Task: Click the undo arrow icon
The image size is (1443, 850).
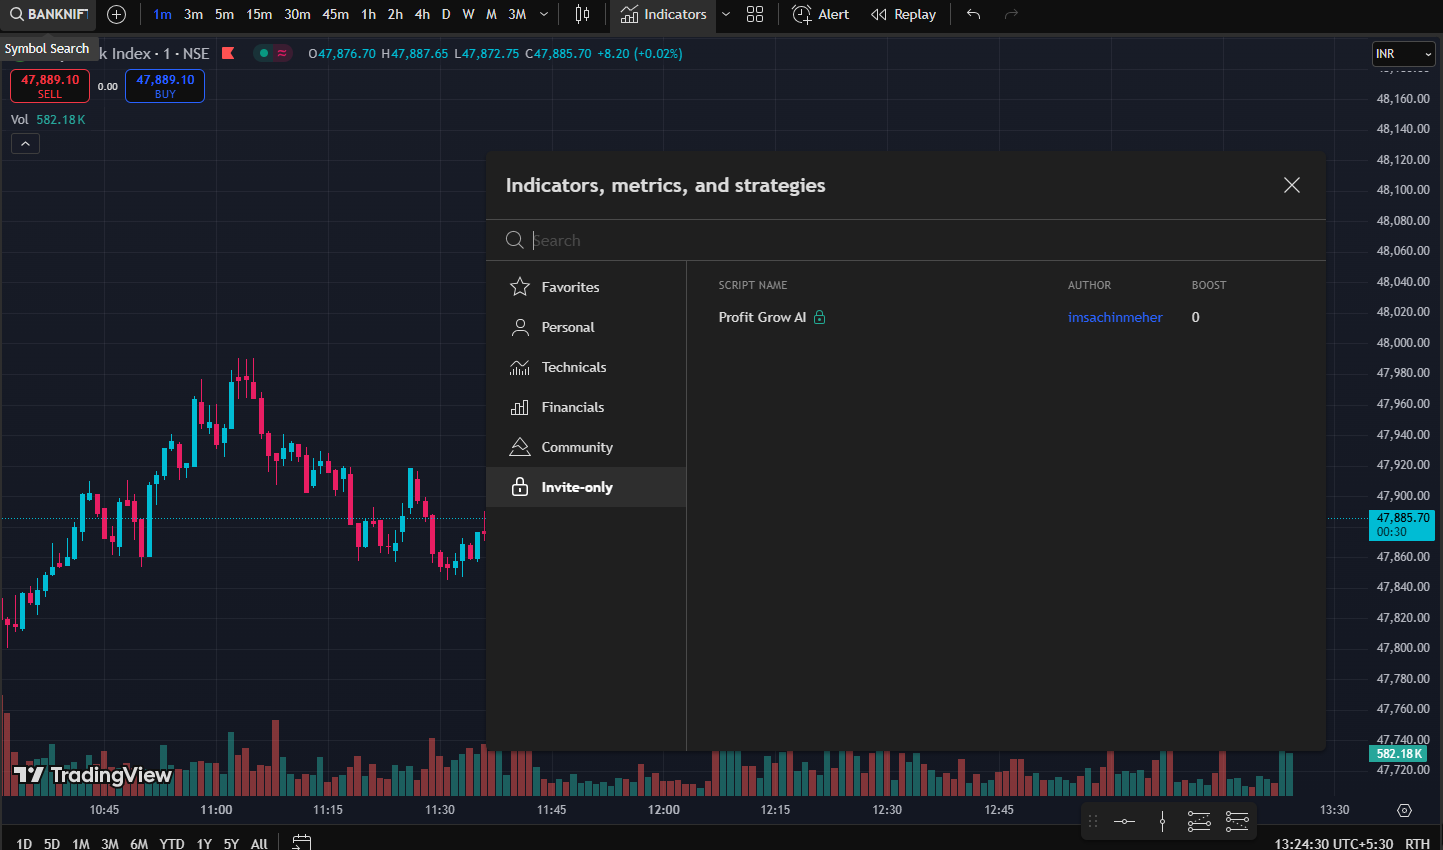Action: tap(973, 14)
